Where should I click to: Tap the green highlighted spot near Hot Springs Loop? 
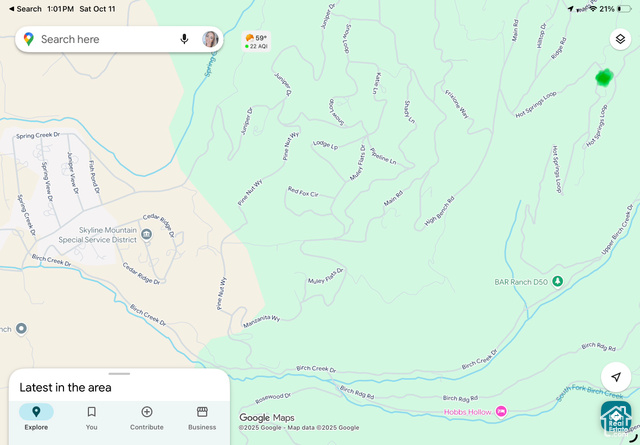[604, 78]
